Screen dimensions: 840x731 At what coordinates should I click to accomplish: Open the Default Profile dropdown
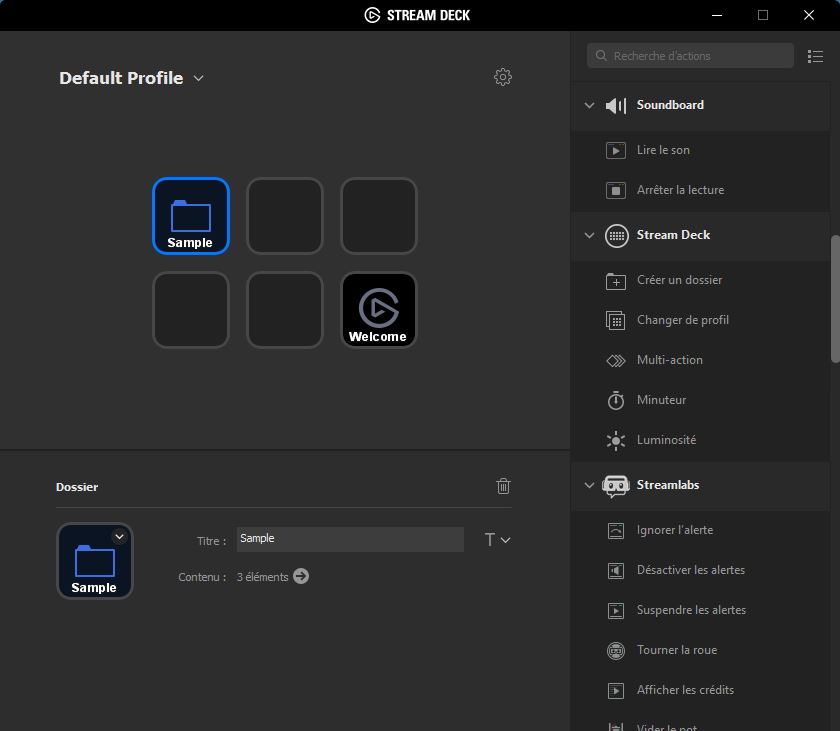[198, 78]
